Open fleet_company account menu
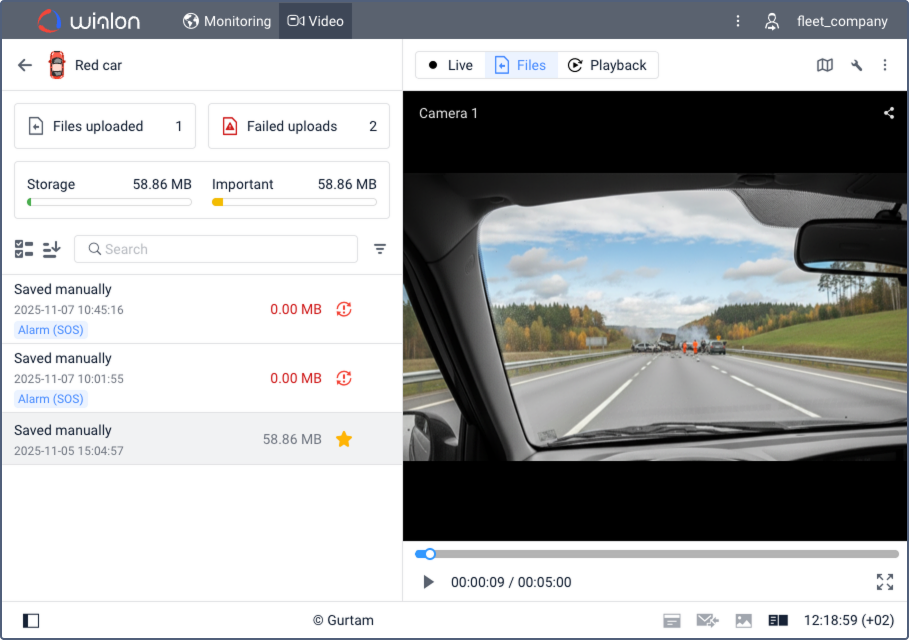Screen dimensions: 909x640 (842, 21)
